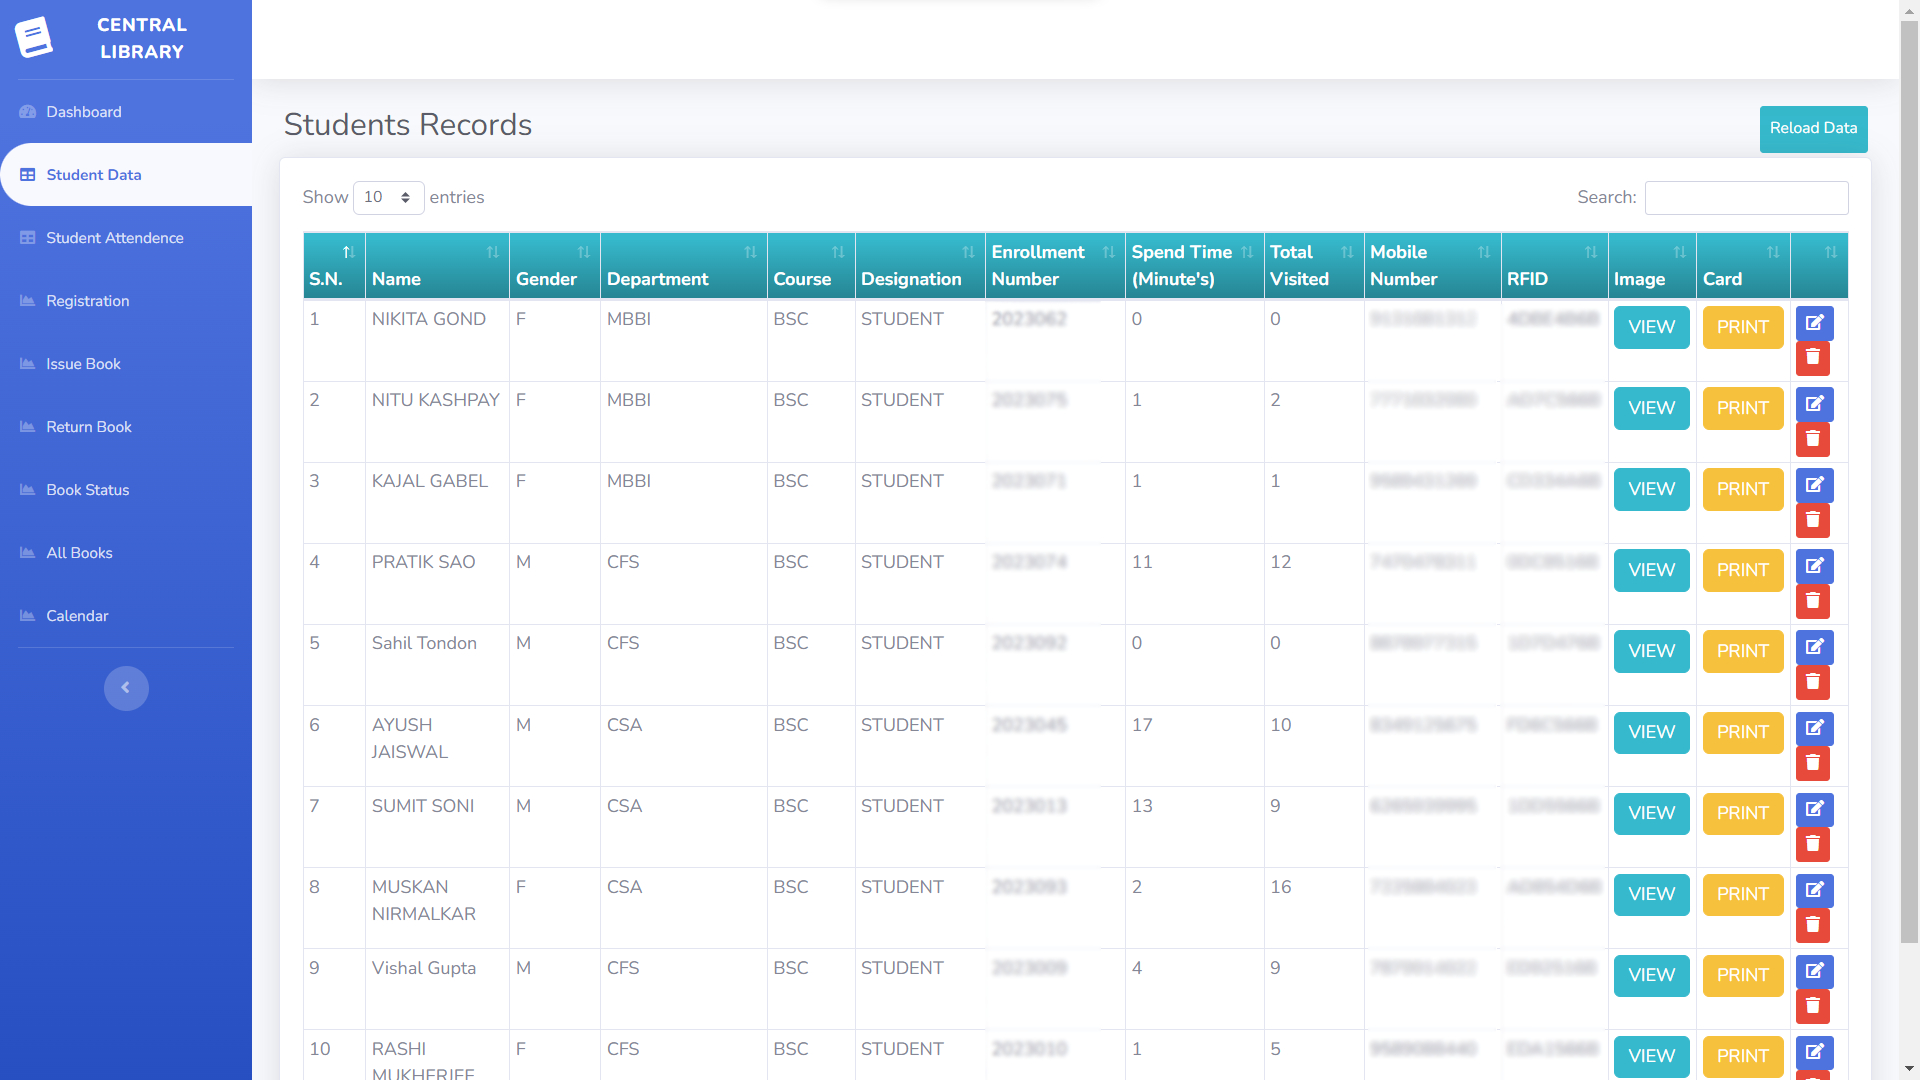Sort table by Designation column

919,266
